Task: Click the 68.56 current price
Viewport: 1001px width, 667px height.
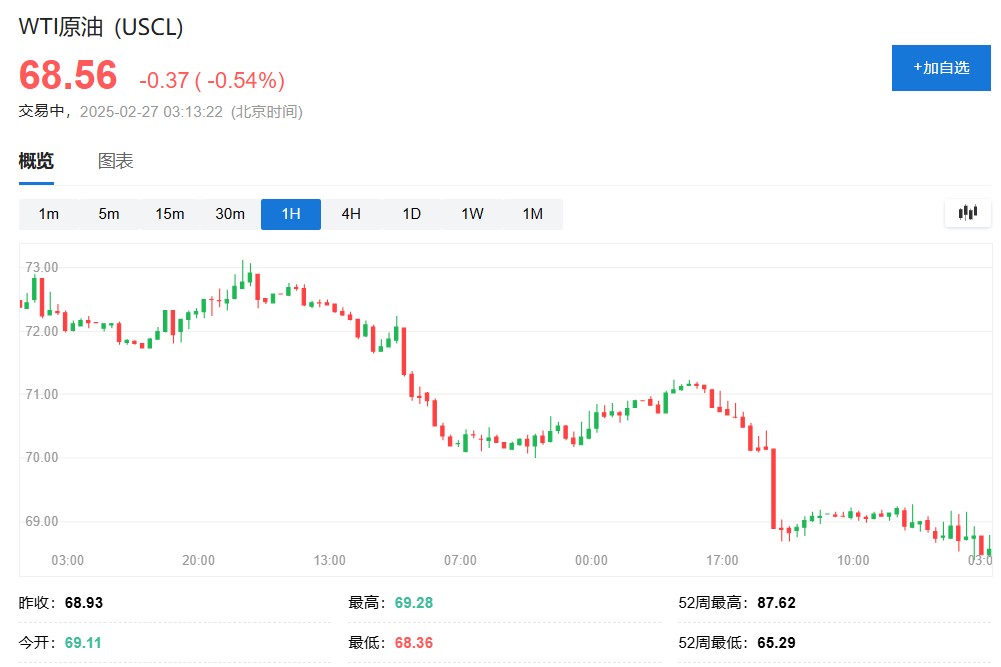Action: pyautogui.click(x=68, y=76)
